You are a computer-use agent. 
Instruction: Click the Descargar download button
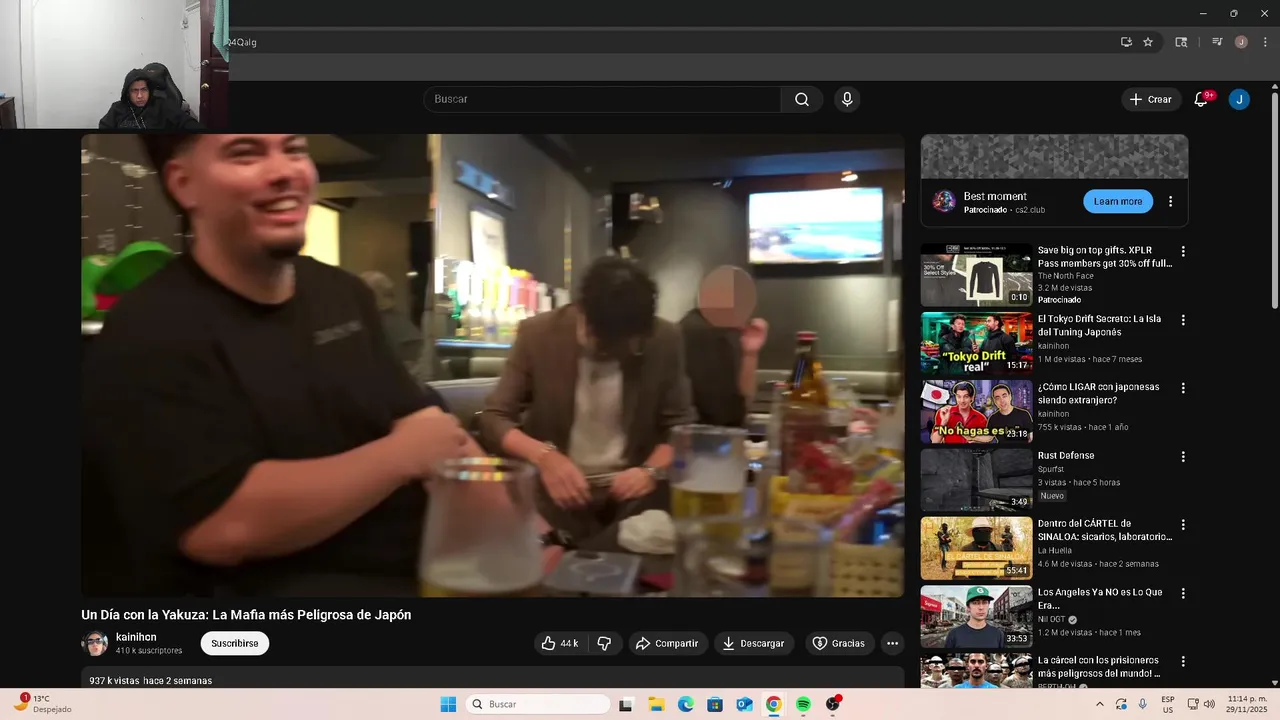coord(754,643)
